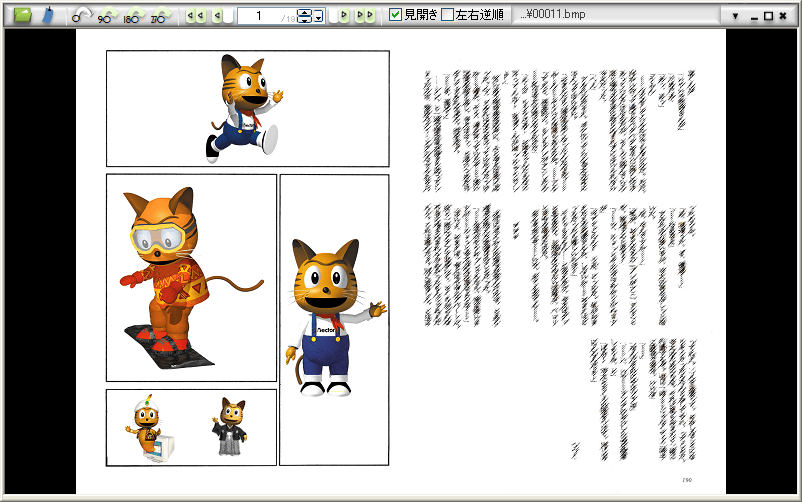Click the right page vertical text area
This screenshot has width=802, height=502.
click(x=560, y=264)
